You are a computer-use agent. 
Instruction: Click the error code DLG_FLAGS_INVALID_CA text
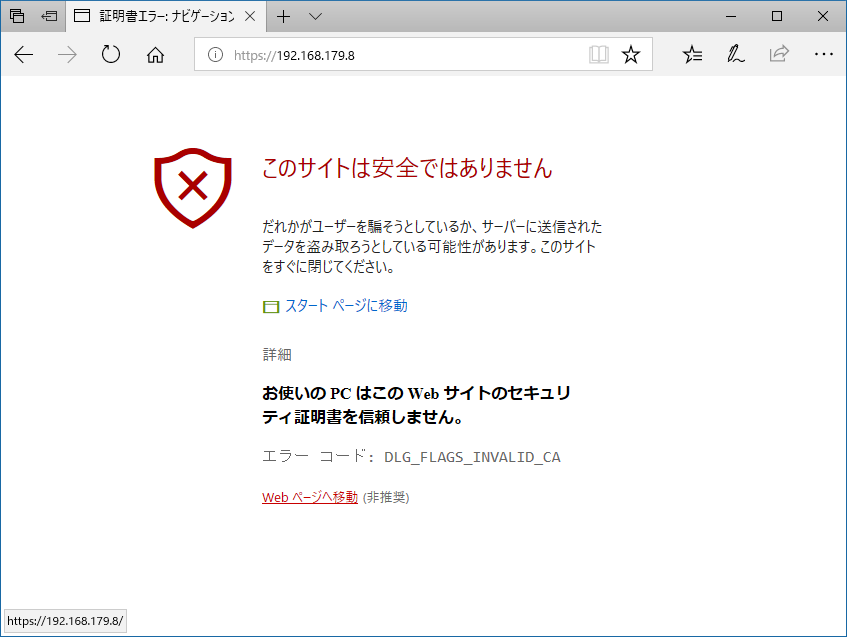point(473,457)
